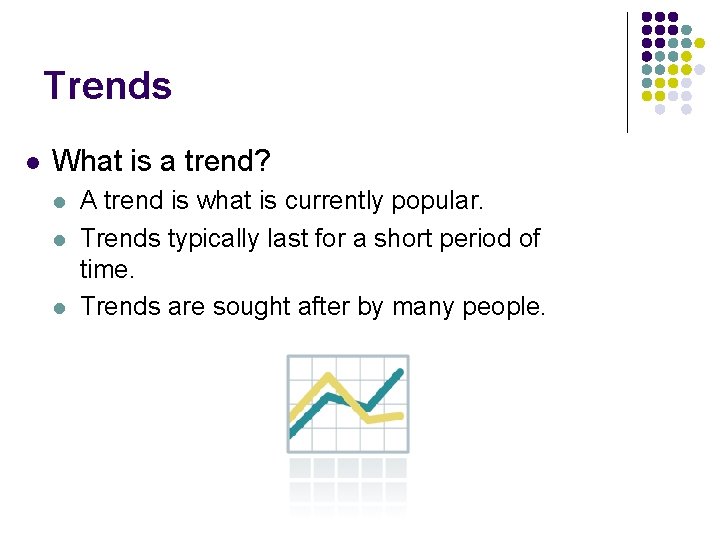Click 'Trends are sought after by many people' text
720x540 pixels.
point(313,307)
